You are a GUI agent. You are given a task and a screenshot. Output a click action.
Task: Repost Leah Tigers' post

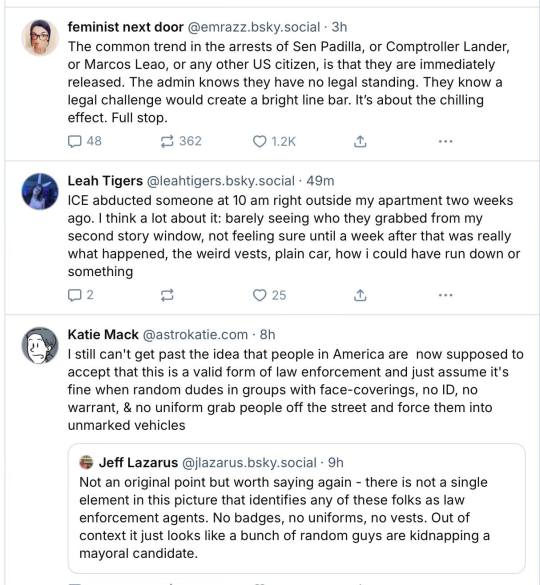tap(167, 295)
